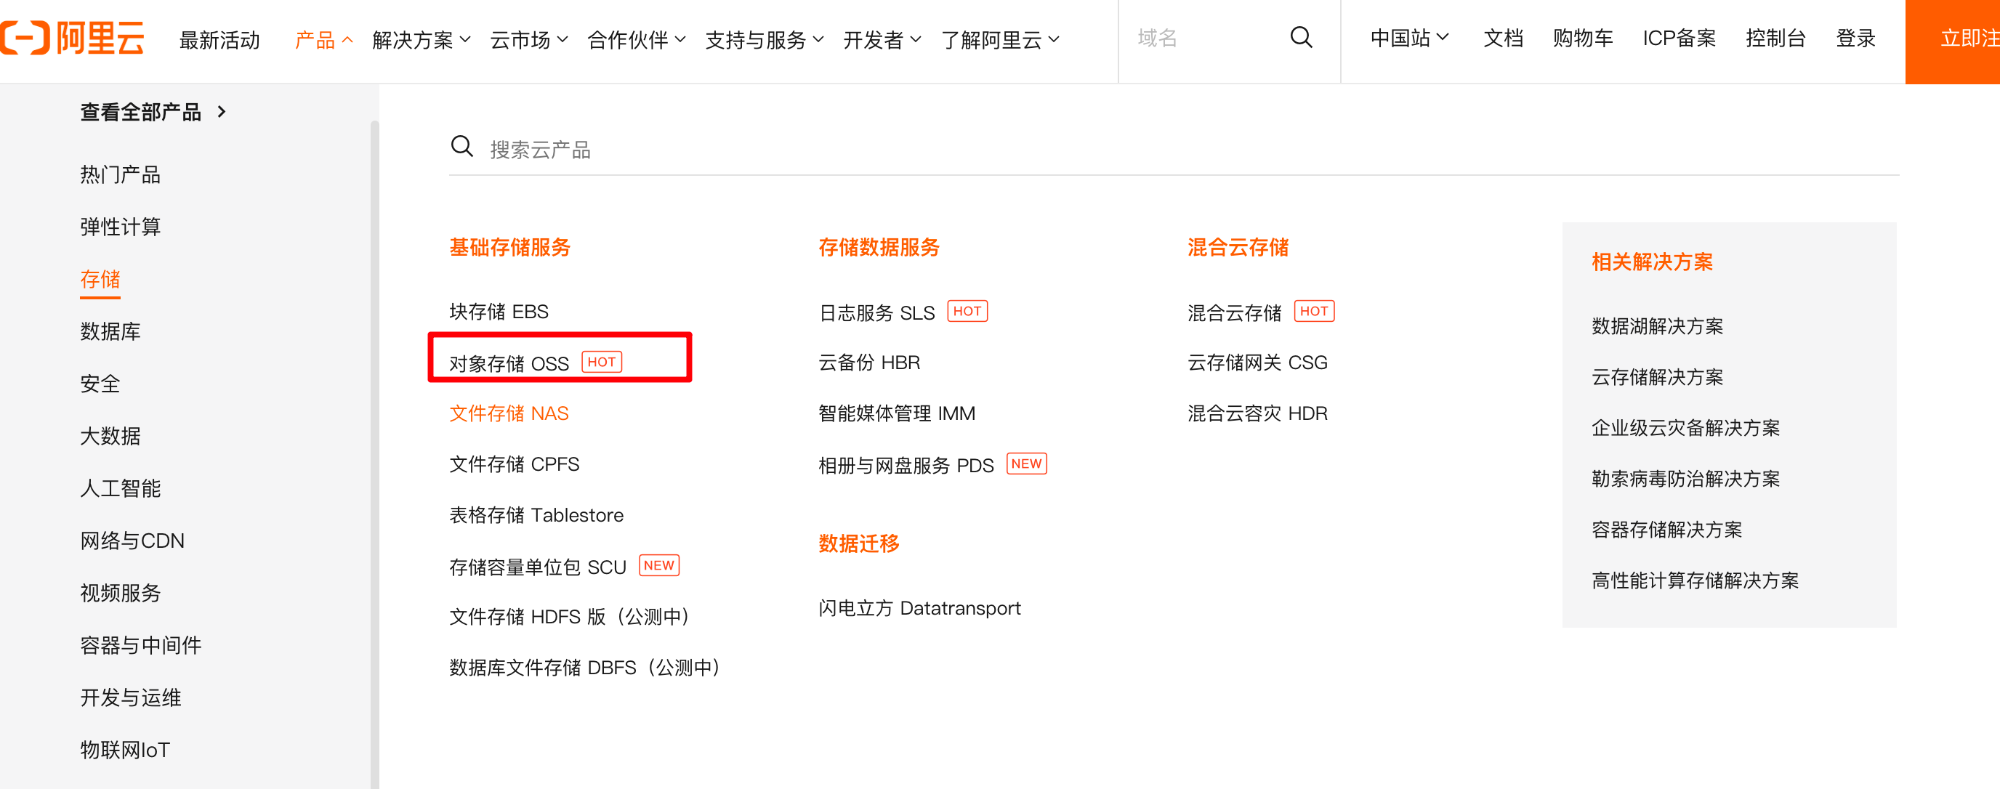This screenshot has width=2000, height=789.
Task: Expand the 了解阿里云 dropdown
Action: pos(1000,40)
